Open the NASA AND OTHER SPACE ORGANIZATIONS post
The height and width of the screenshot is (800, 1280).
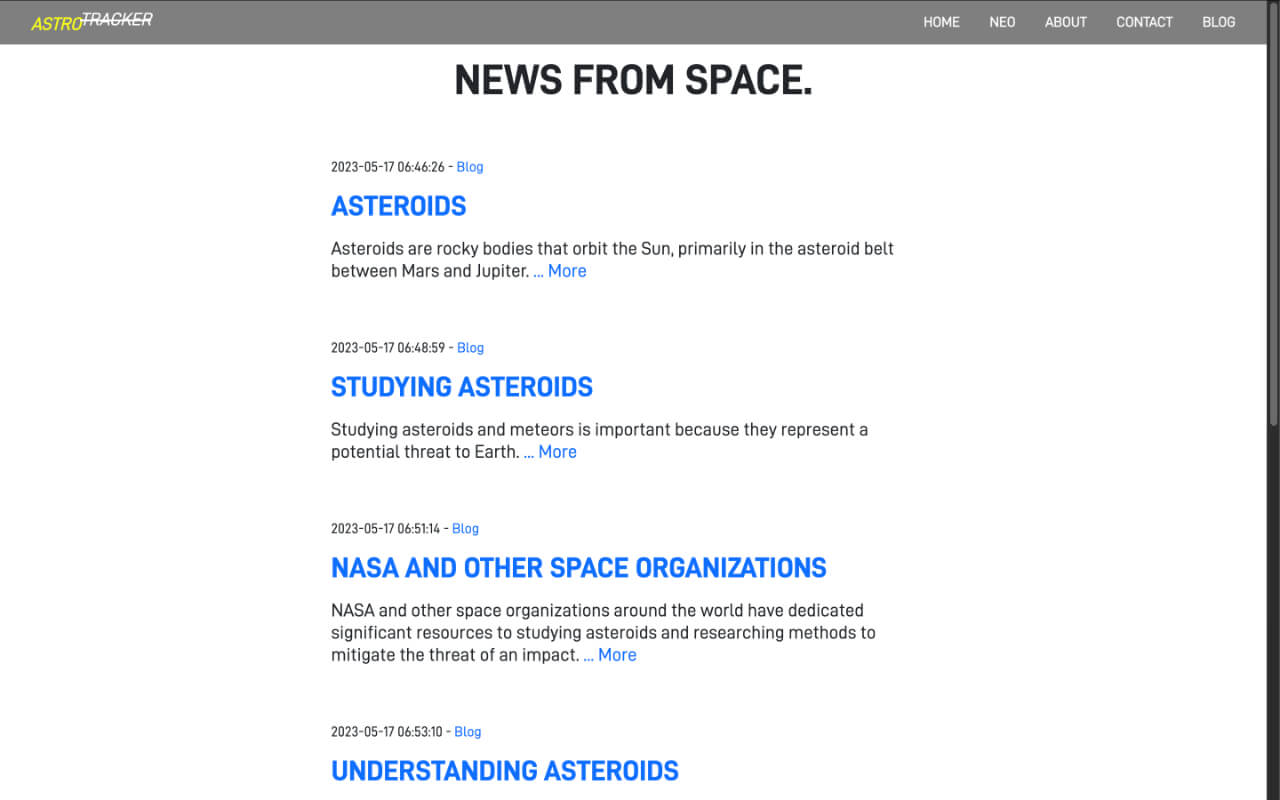579,567
